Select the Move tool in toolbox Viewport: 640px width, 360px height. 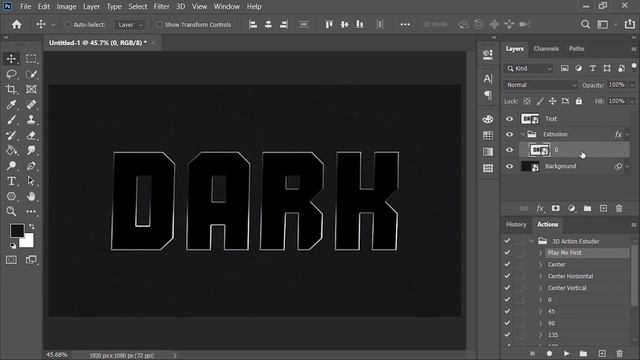pos(11,59)
